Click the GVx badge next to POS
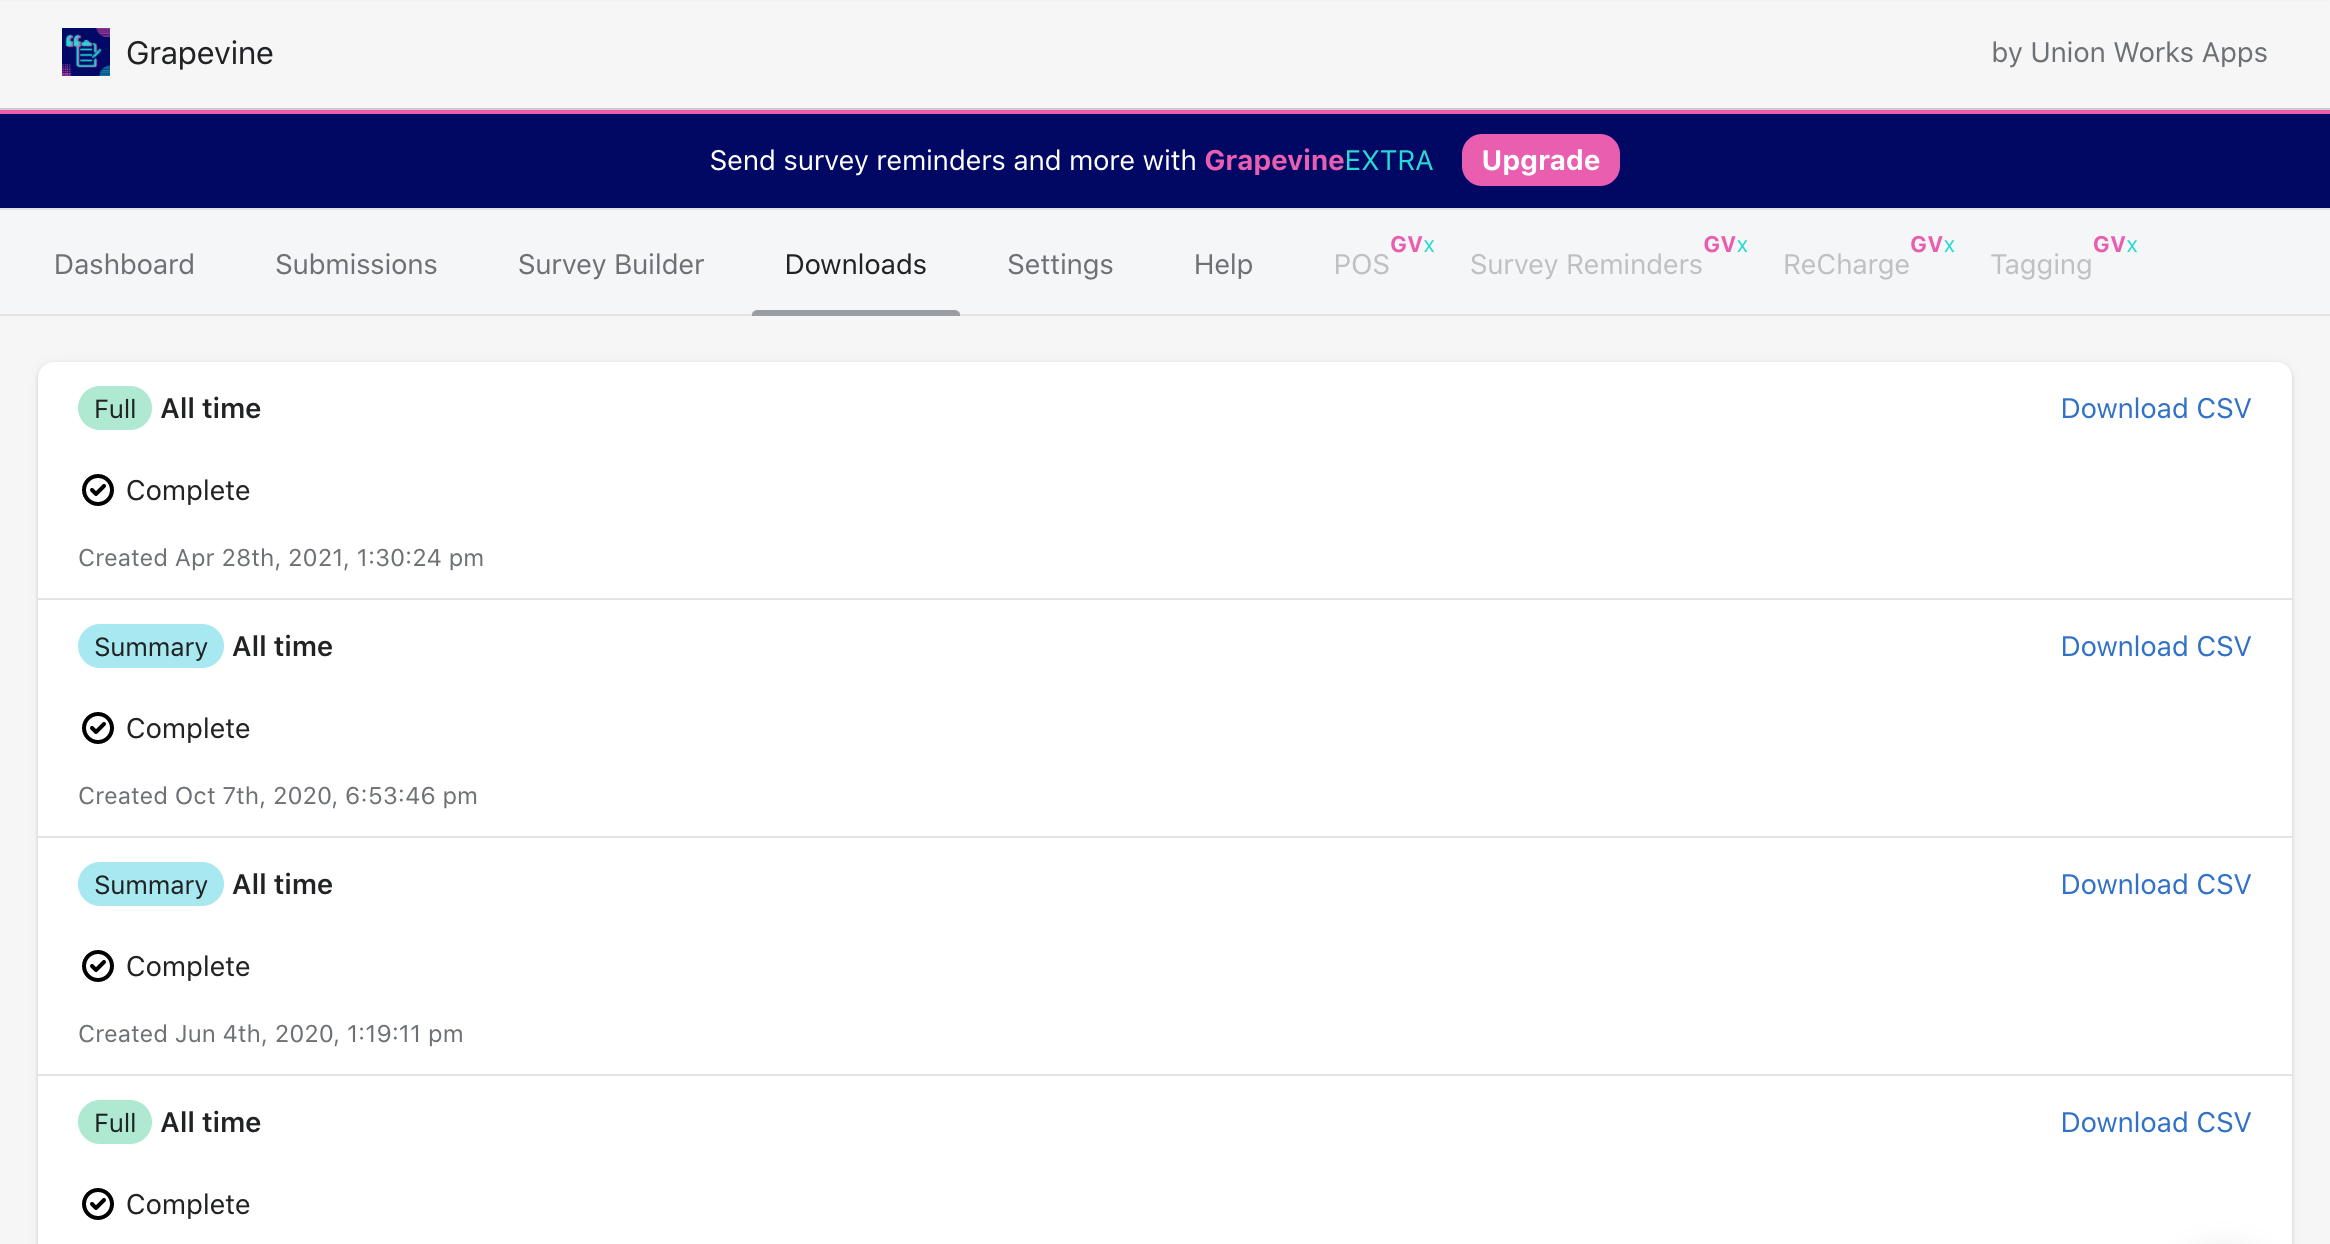 1412,245
